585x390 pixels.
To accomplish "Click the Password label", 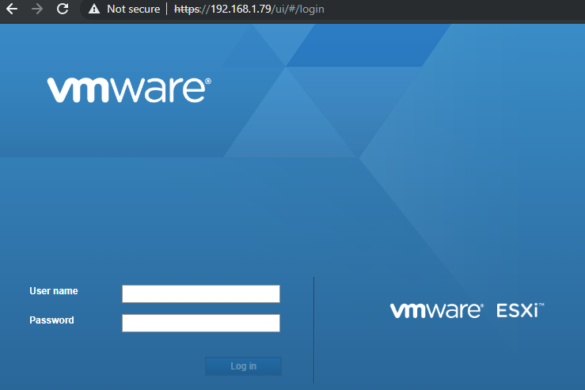I will (52, 320).
